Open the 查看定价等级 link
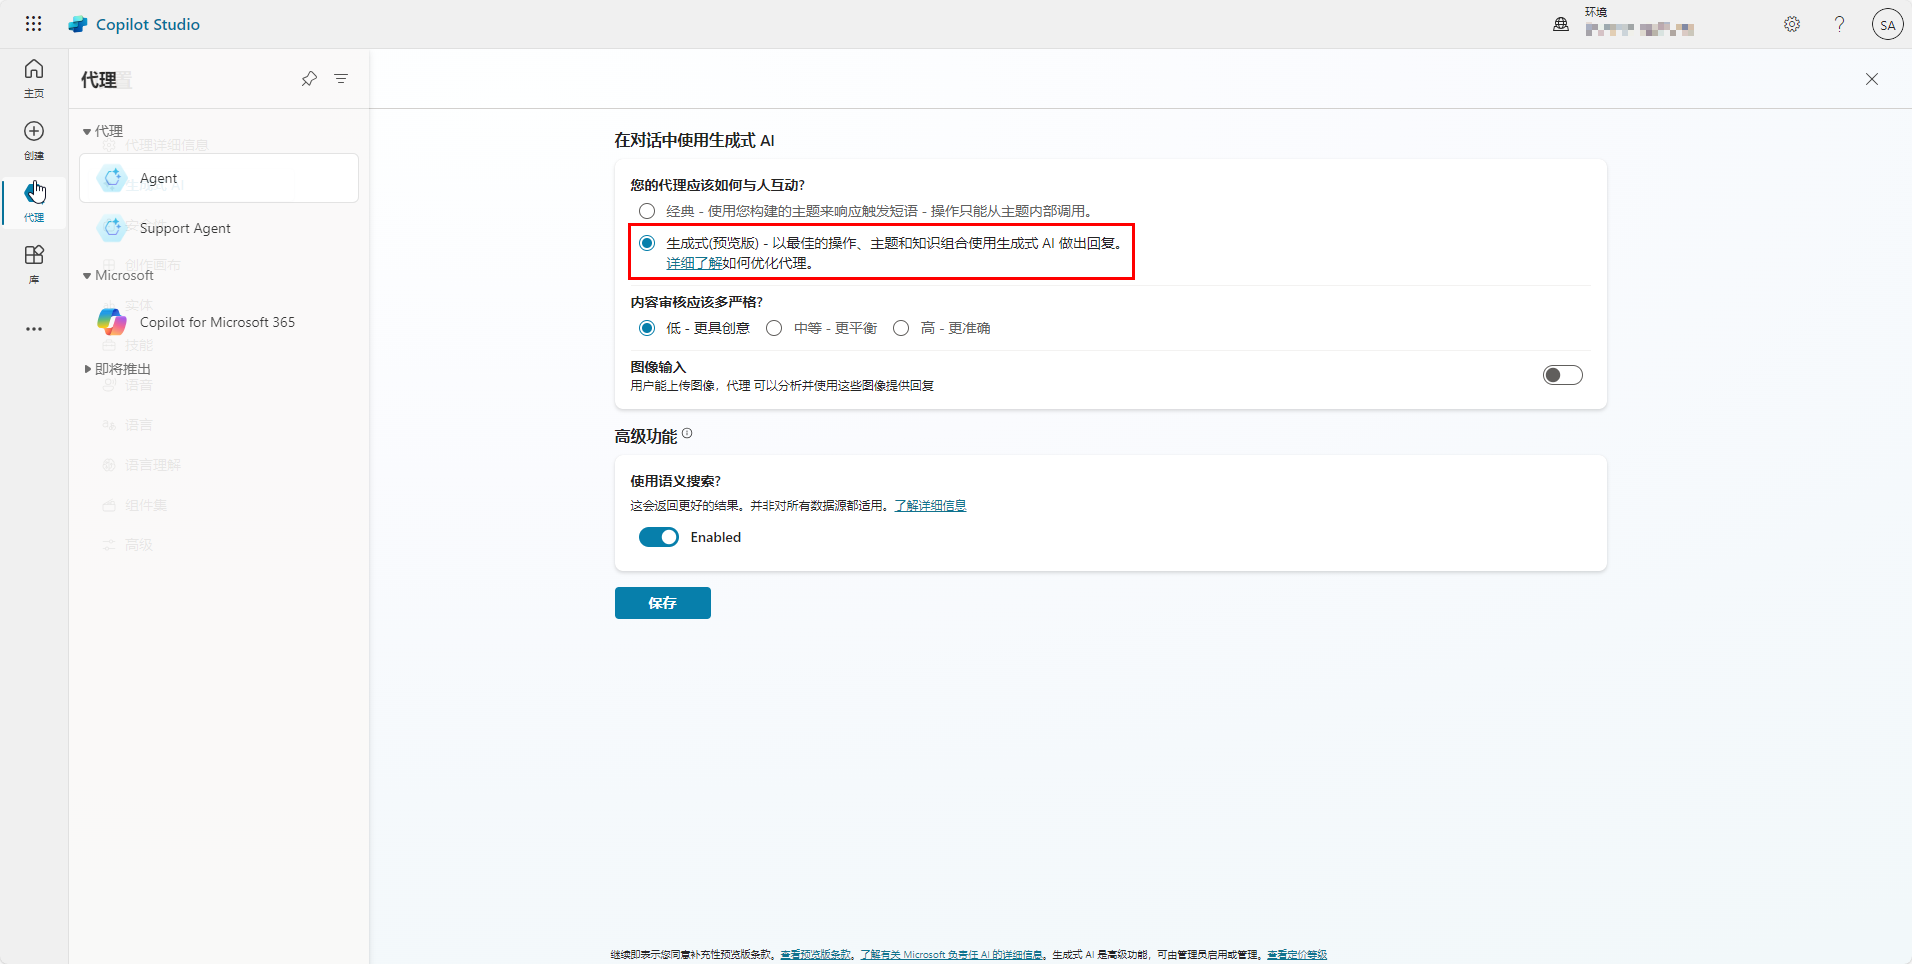1912x964 pixels. [x=1297, y=955]
